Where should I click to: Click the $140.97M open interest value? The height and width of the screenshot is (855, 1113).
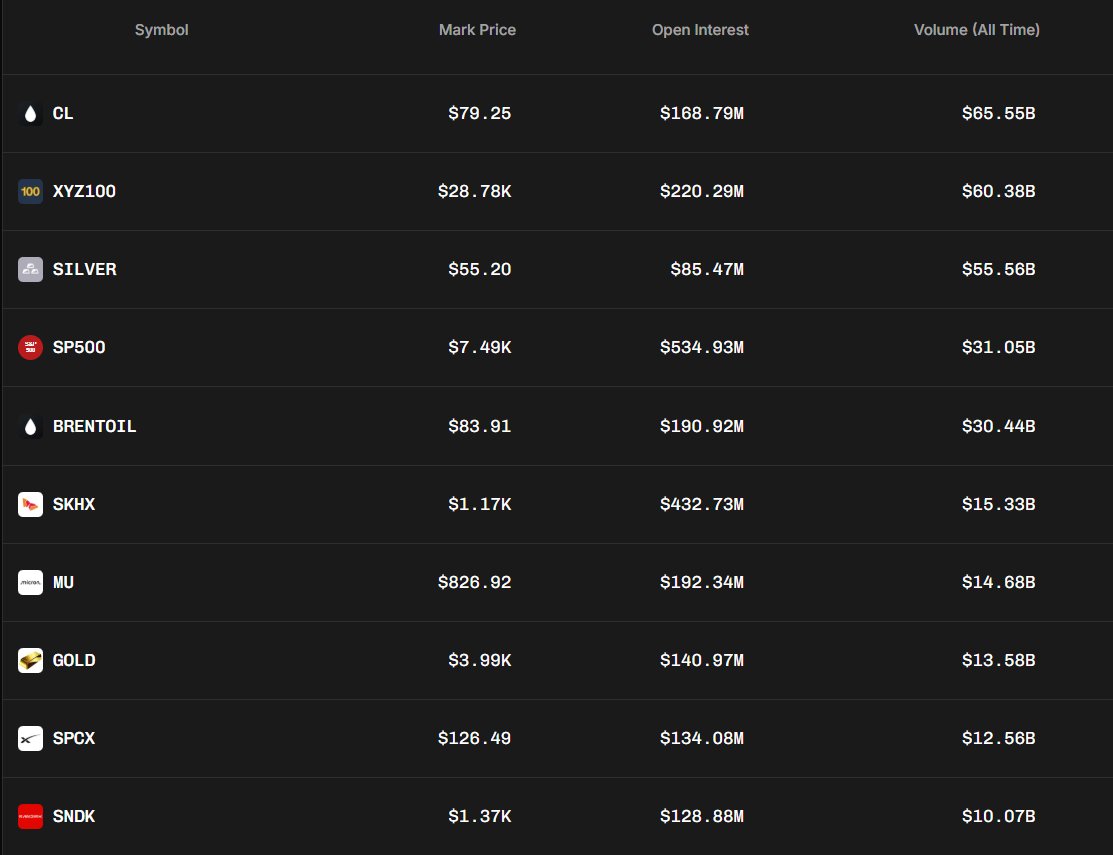[702, 661]
